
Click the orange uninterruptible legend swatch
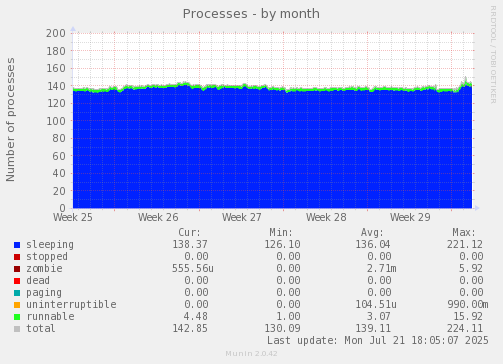tap(17, 305)
